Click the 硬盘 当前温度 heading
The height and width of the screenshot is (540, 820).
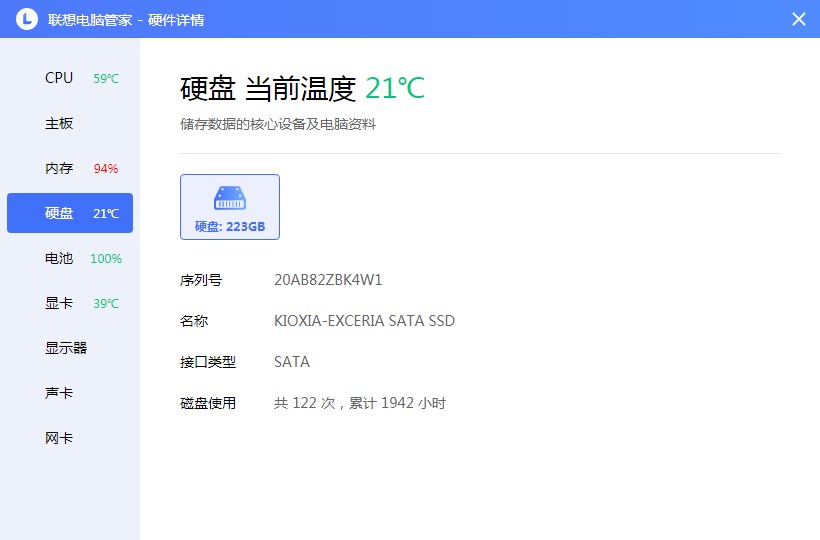click(268, 88)
